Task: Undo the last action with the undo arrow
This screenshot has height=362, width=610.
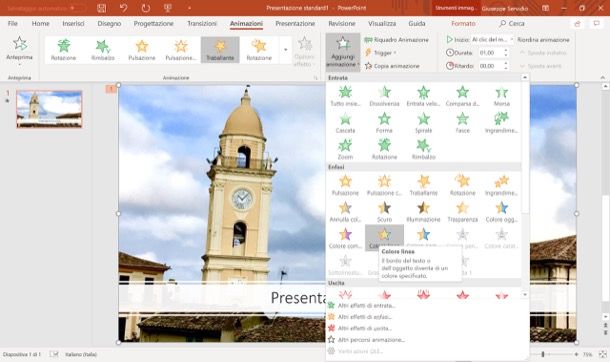Action: [123, 8]
